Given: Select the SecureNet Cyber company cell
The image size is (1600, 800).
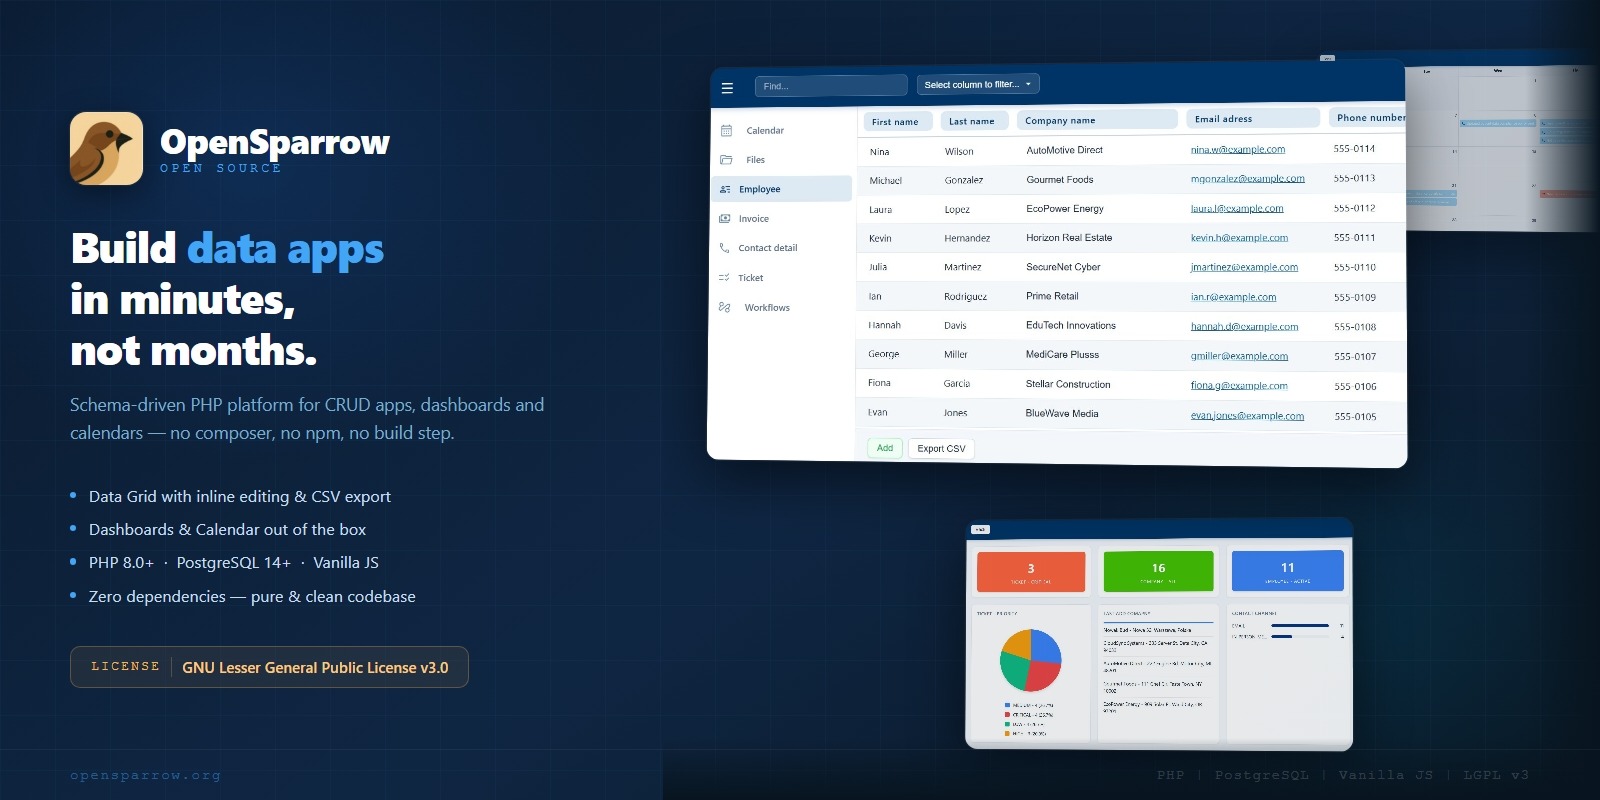Looking at the screenshot, I should [x=1063, y=267].
